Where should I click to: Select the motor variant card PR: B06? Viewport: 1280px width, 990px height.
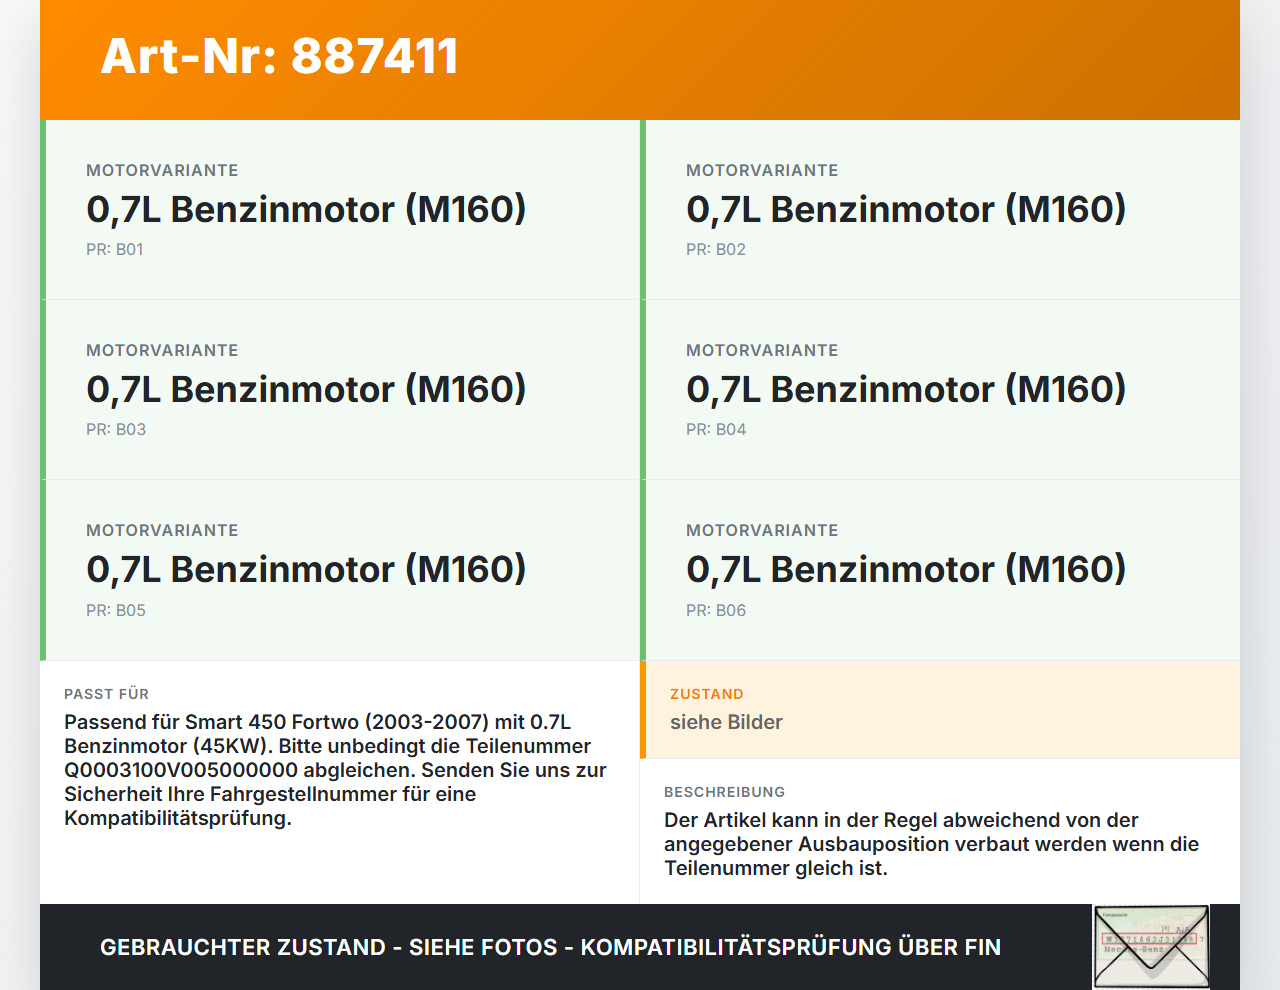tap(940, 570)
